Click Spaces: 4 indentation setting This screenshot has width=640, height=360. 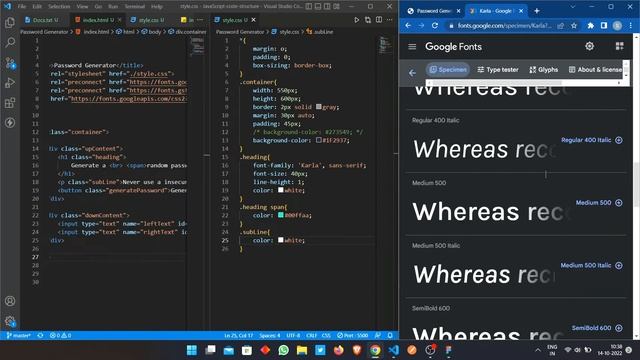pos(270,335)
